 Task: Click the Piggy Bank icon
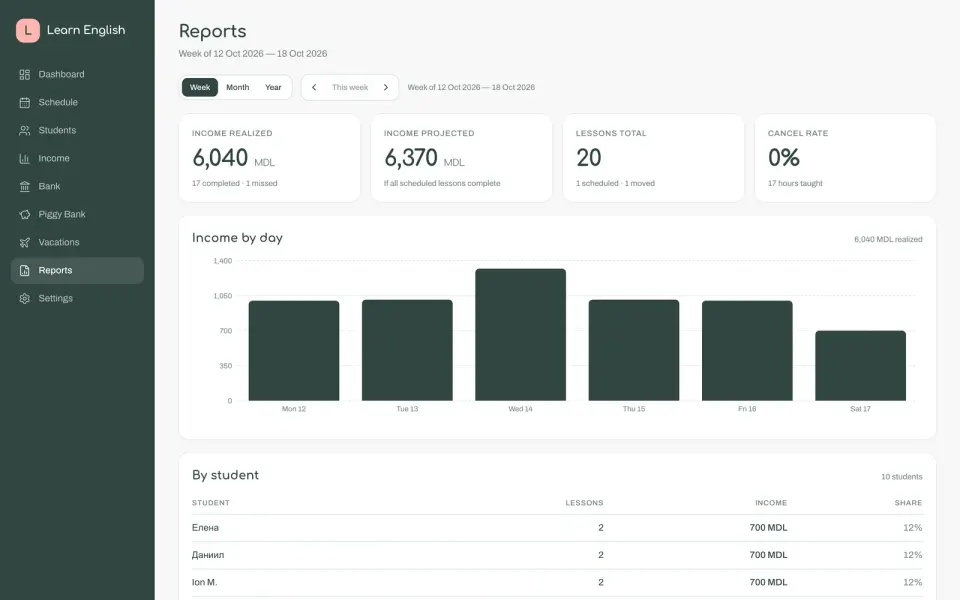pyautogui.click(x=24, y=214)
